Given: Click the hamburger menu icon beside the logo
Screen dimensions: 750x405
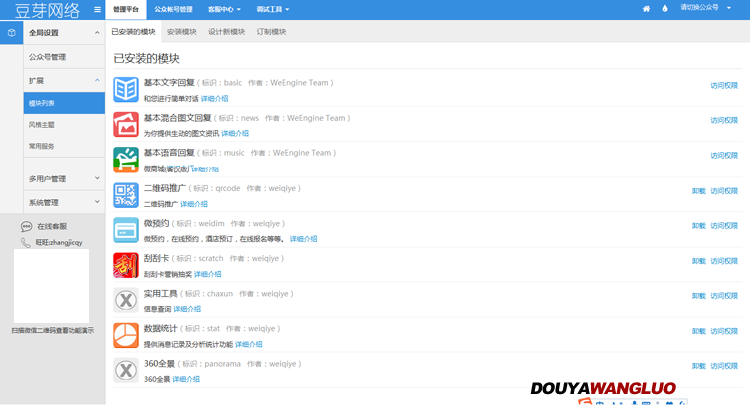Looking at the screenshot, I should point(98,10).
